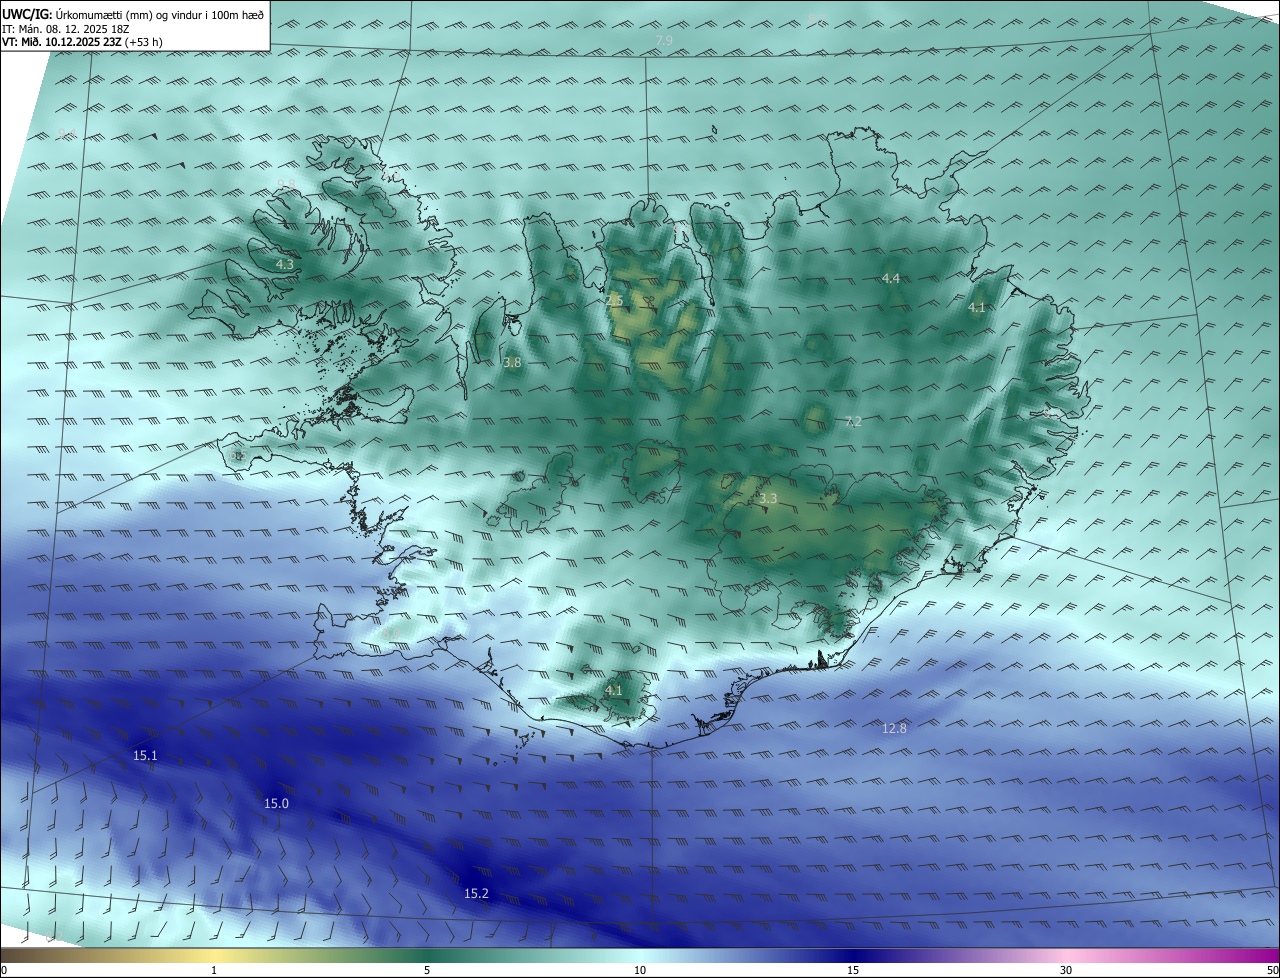The width and height of the screenshot is (1280, 978).
Task: Click the 10 tick on the color scale
Action: tap(640, 970)
